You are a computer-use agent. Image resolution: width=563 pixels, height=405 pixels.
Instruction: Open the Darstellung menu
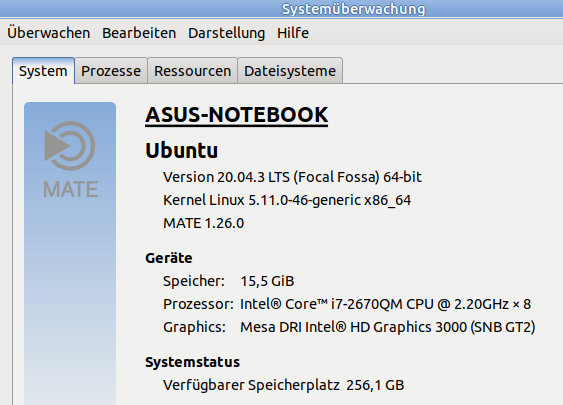click(x=227, y=33)
